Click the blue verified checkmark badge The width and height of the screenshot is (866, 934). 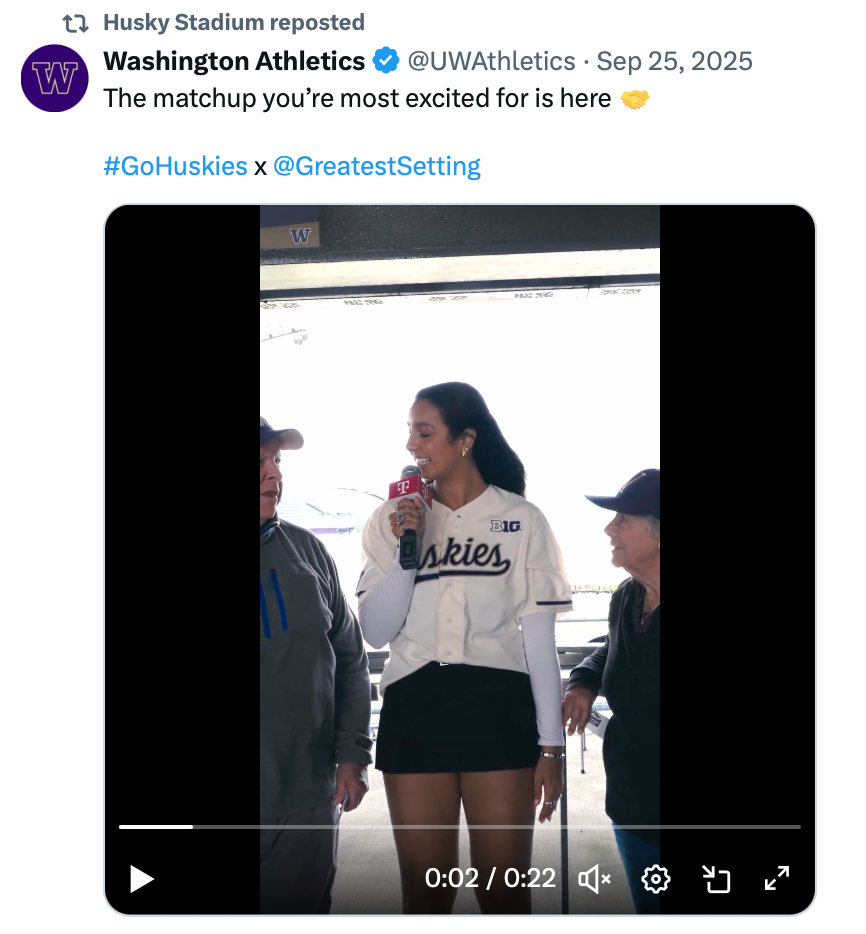385,61
